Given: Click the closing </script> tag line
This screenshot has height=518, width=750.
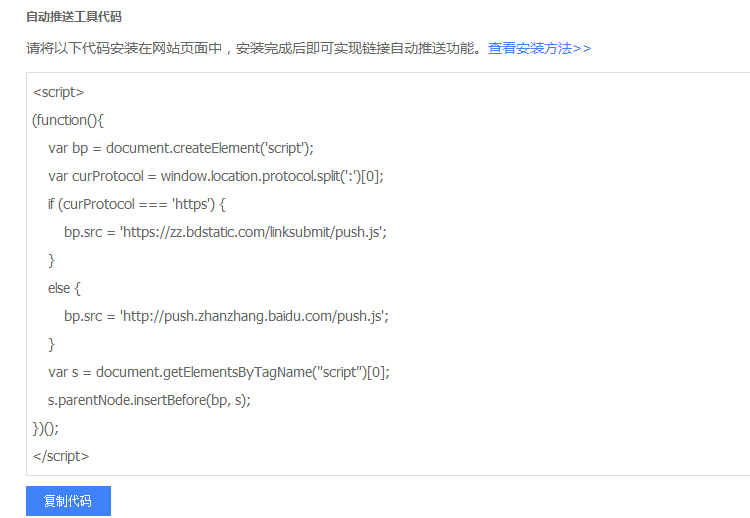Looking at the screenshot, I should click(61, 456).
